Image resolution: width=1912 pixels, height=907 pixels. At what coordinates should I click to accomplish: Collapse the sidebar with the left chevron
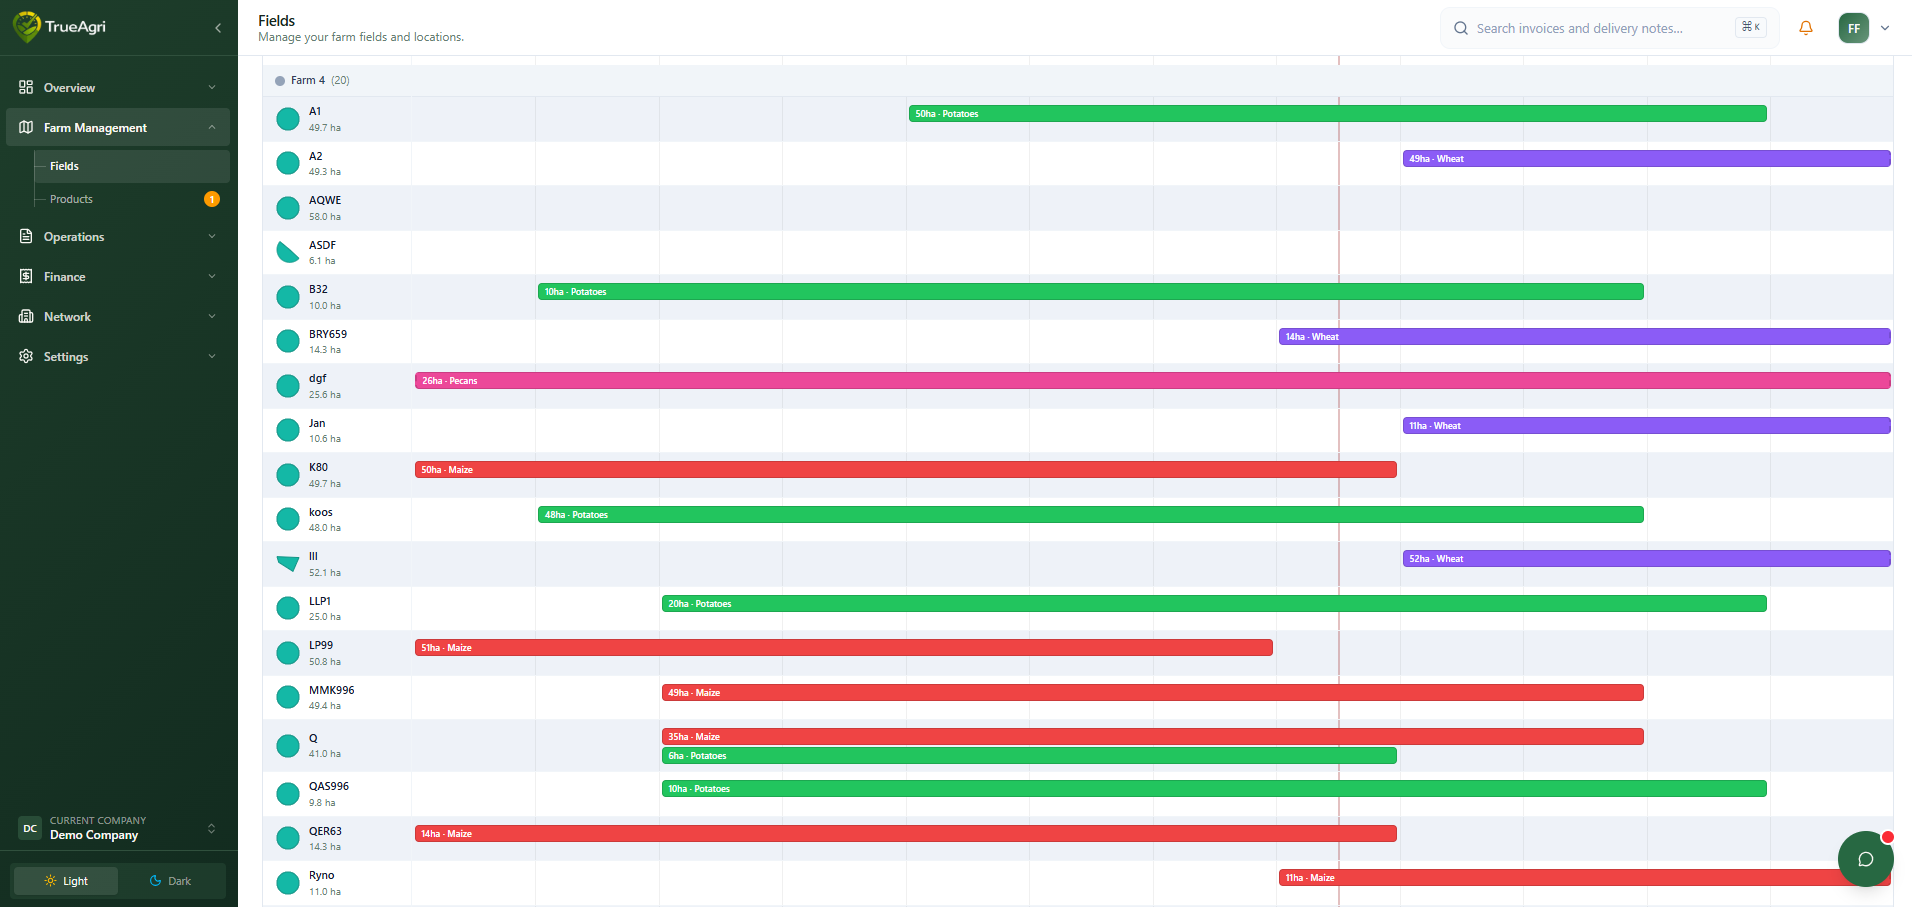(218, 28)
